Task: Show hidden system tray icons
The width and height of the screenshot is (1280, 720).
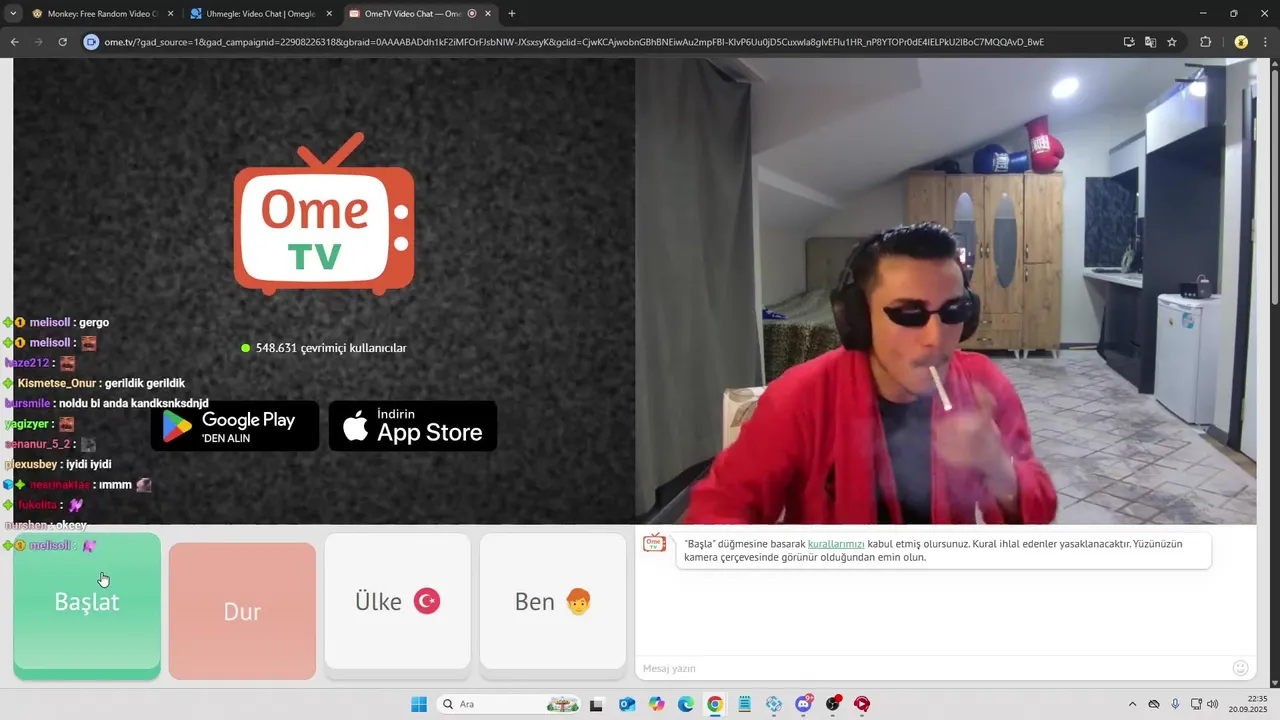Action: 1132,704
